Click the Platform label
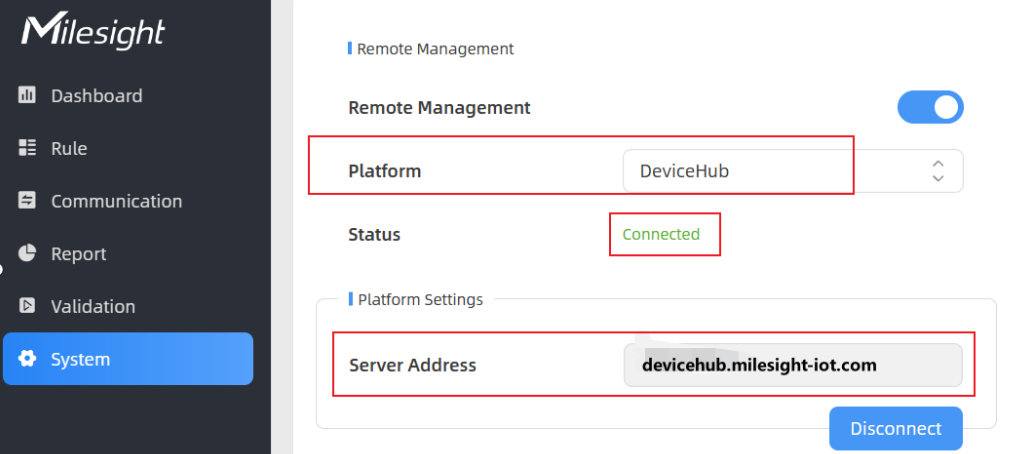This screenshot has height=454, width=1009. click(385, 171)
